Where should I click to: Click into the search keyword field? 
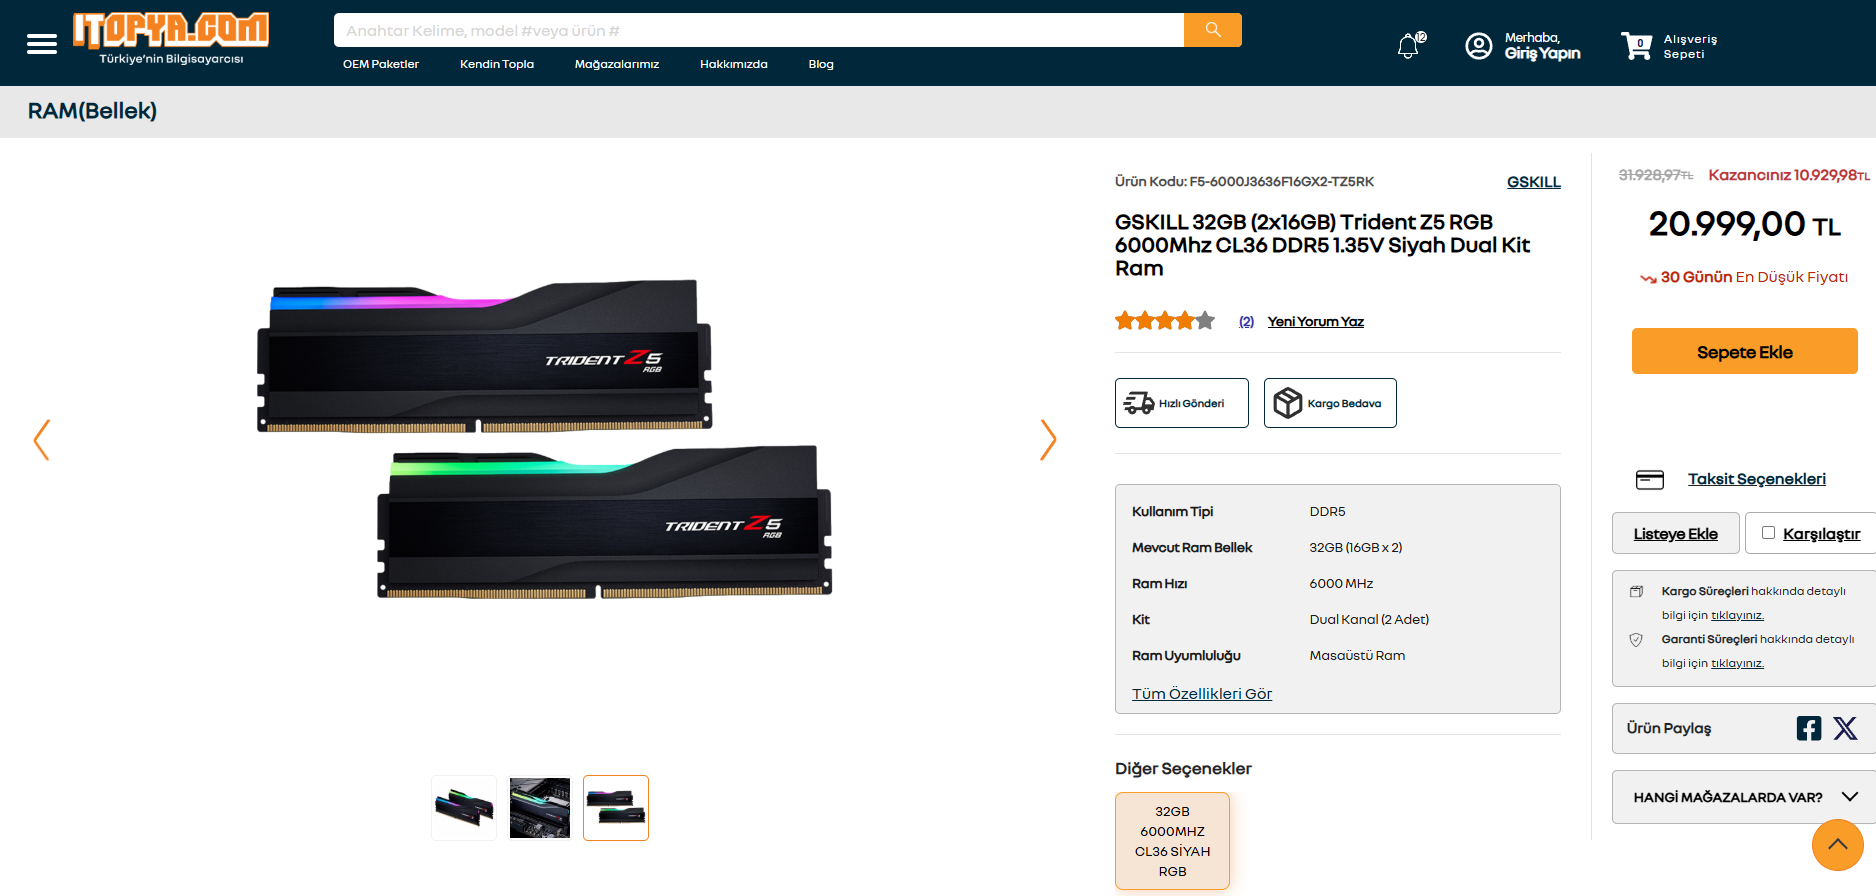(x=759, y=30)
